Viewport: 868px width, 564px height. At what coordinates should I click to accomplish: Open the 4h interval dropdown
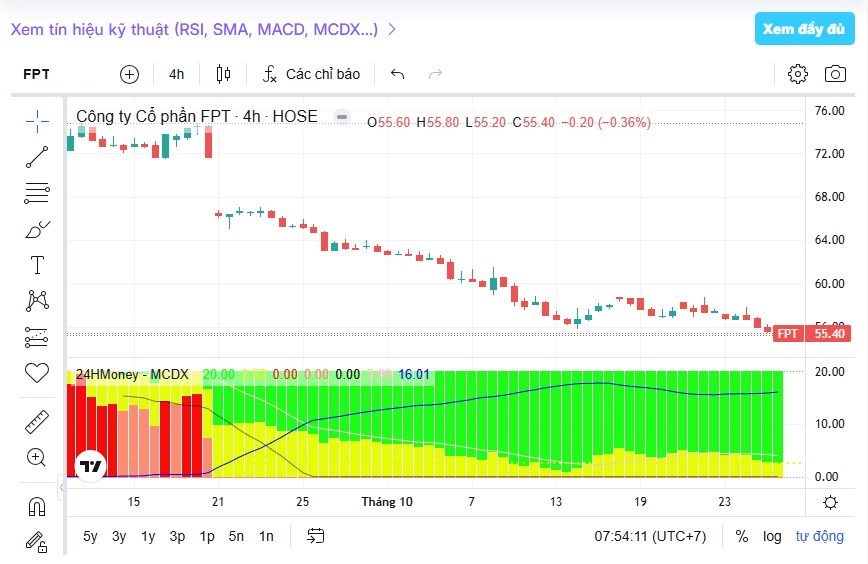177,74
